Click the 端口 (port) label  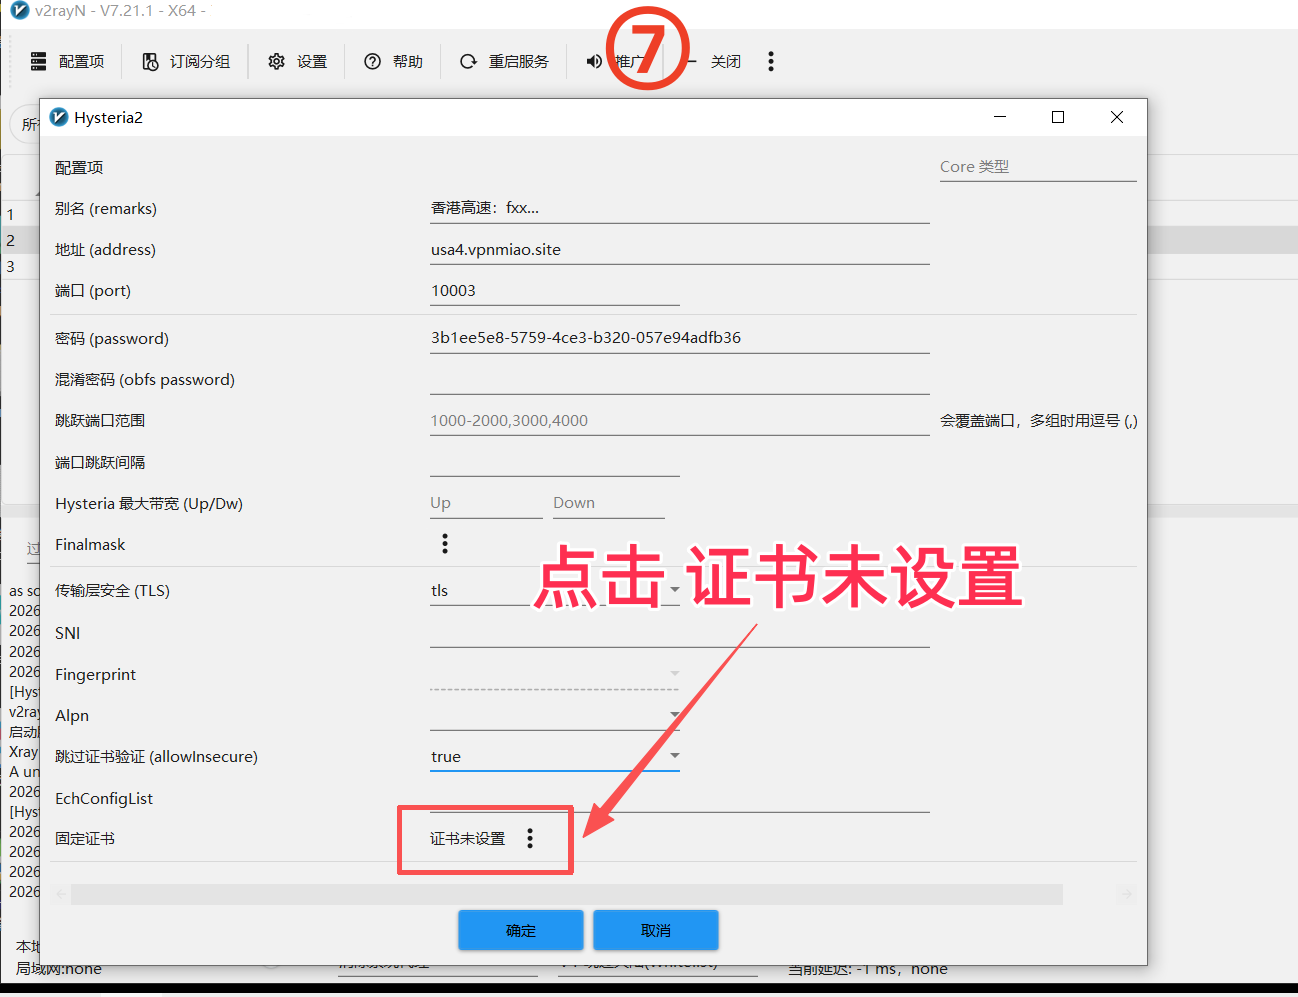pyautogui.click(x=93, y=291)
